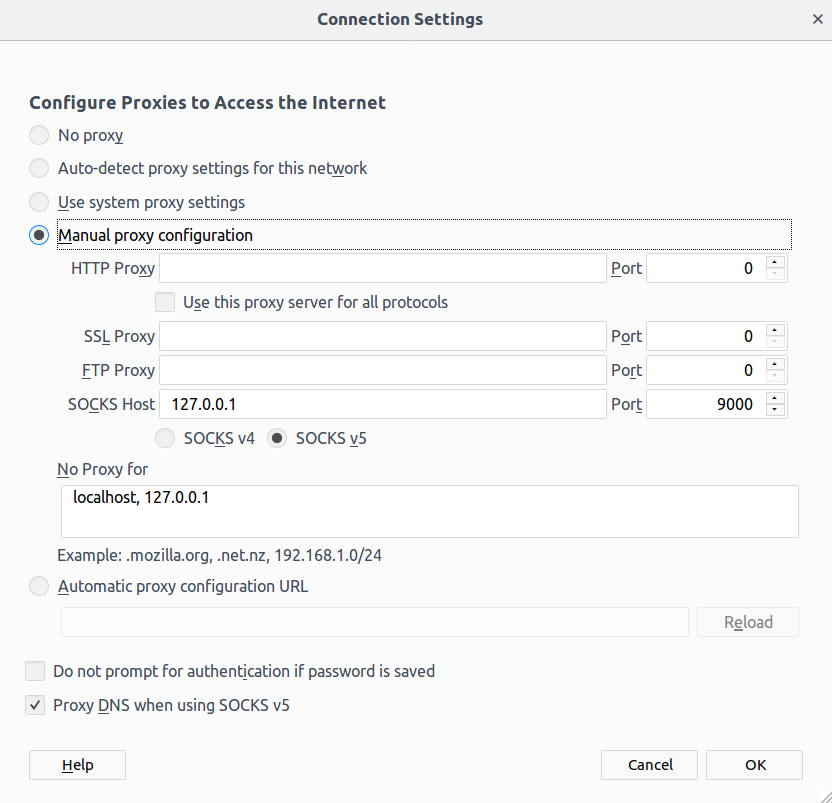Select Use system proxy settings
The width and height of the screenshot is (832, 803).
pyautogui.click(x=39, y=202)
